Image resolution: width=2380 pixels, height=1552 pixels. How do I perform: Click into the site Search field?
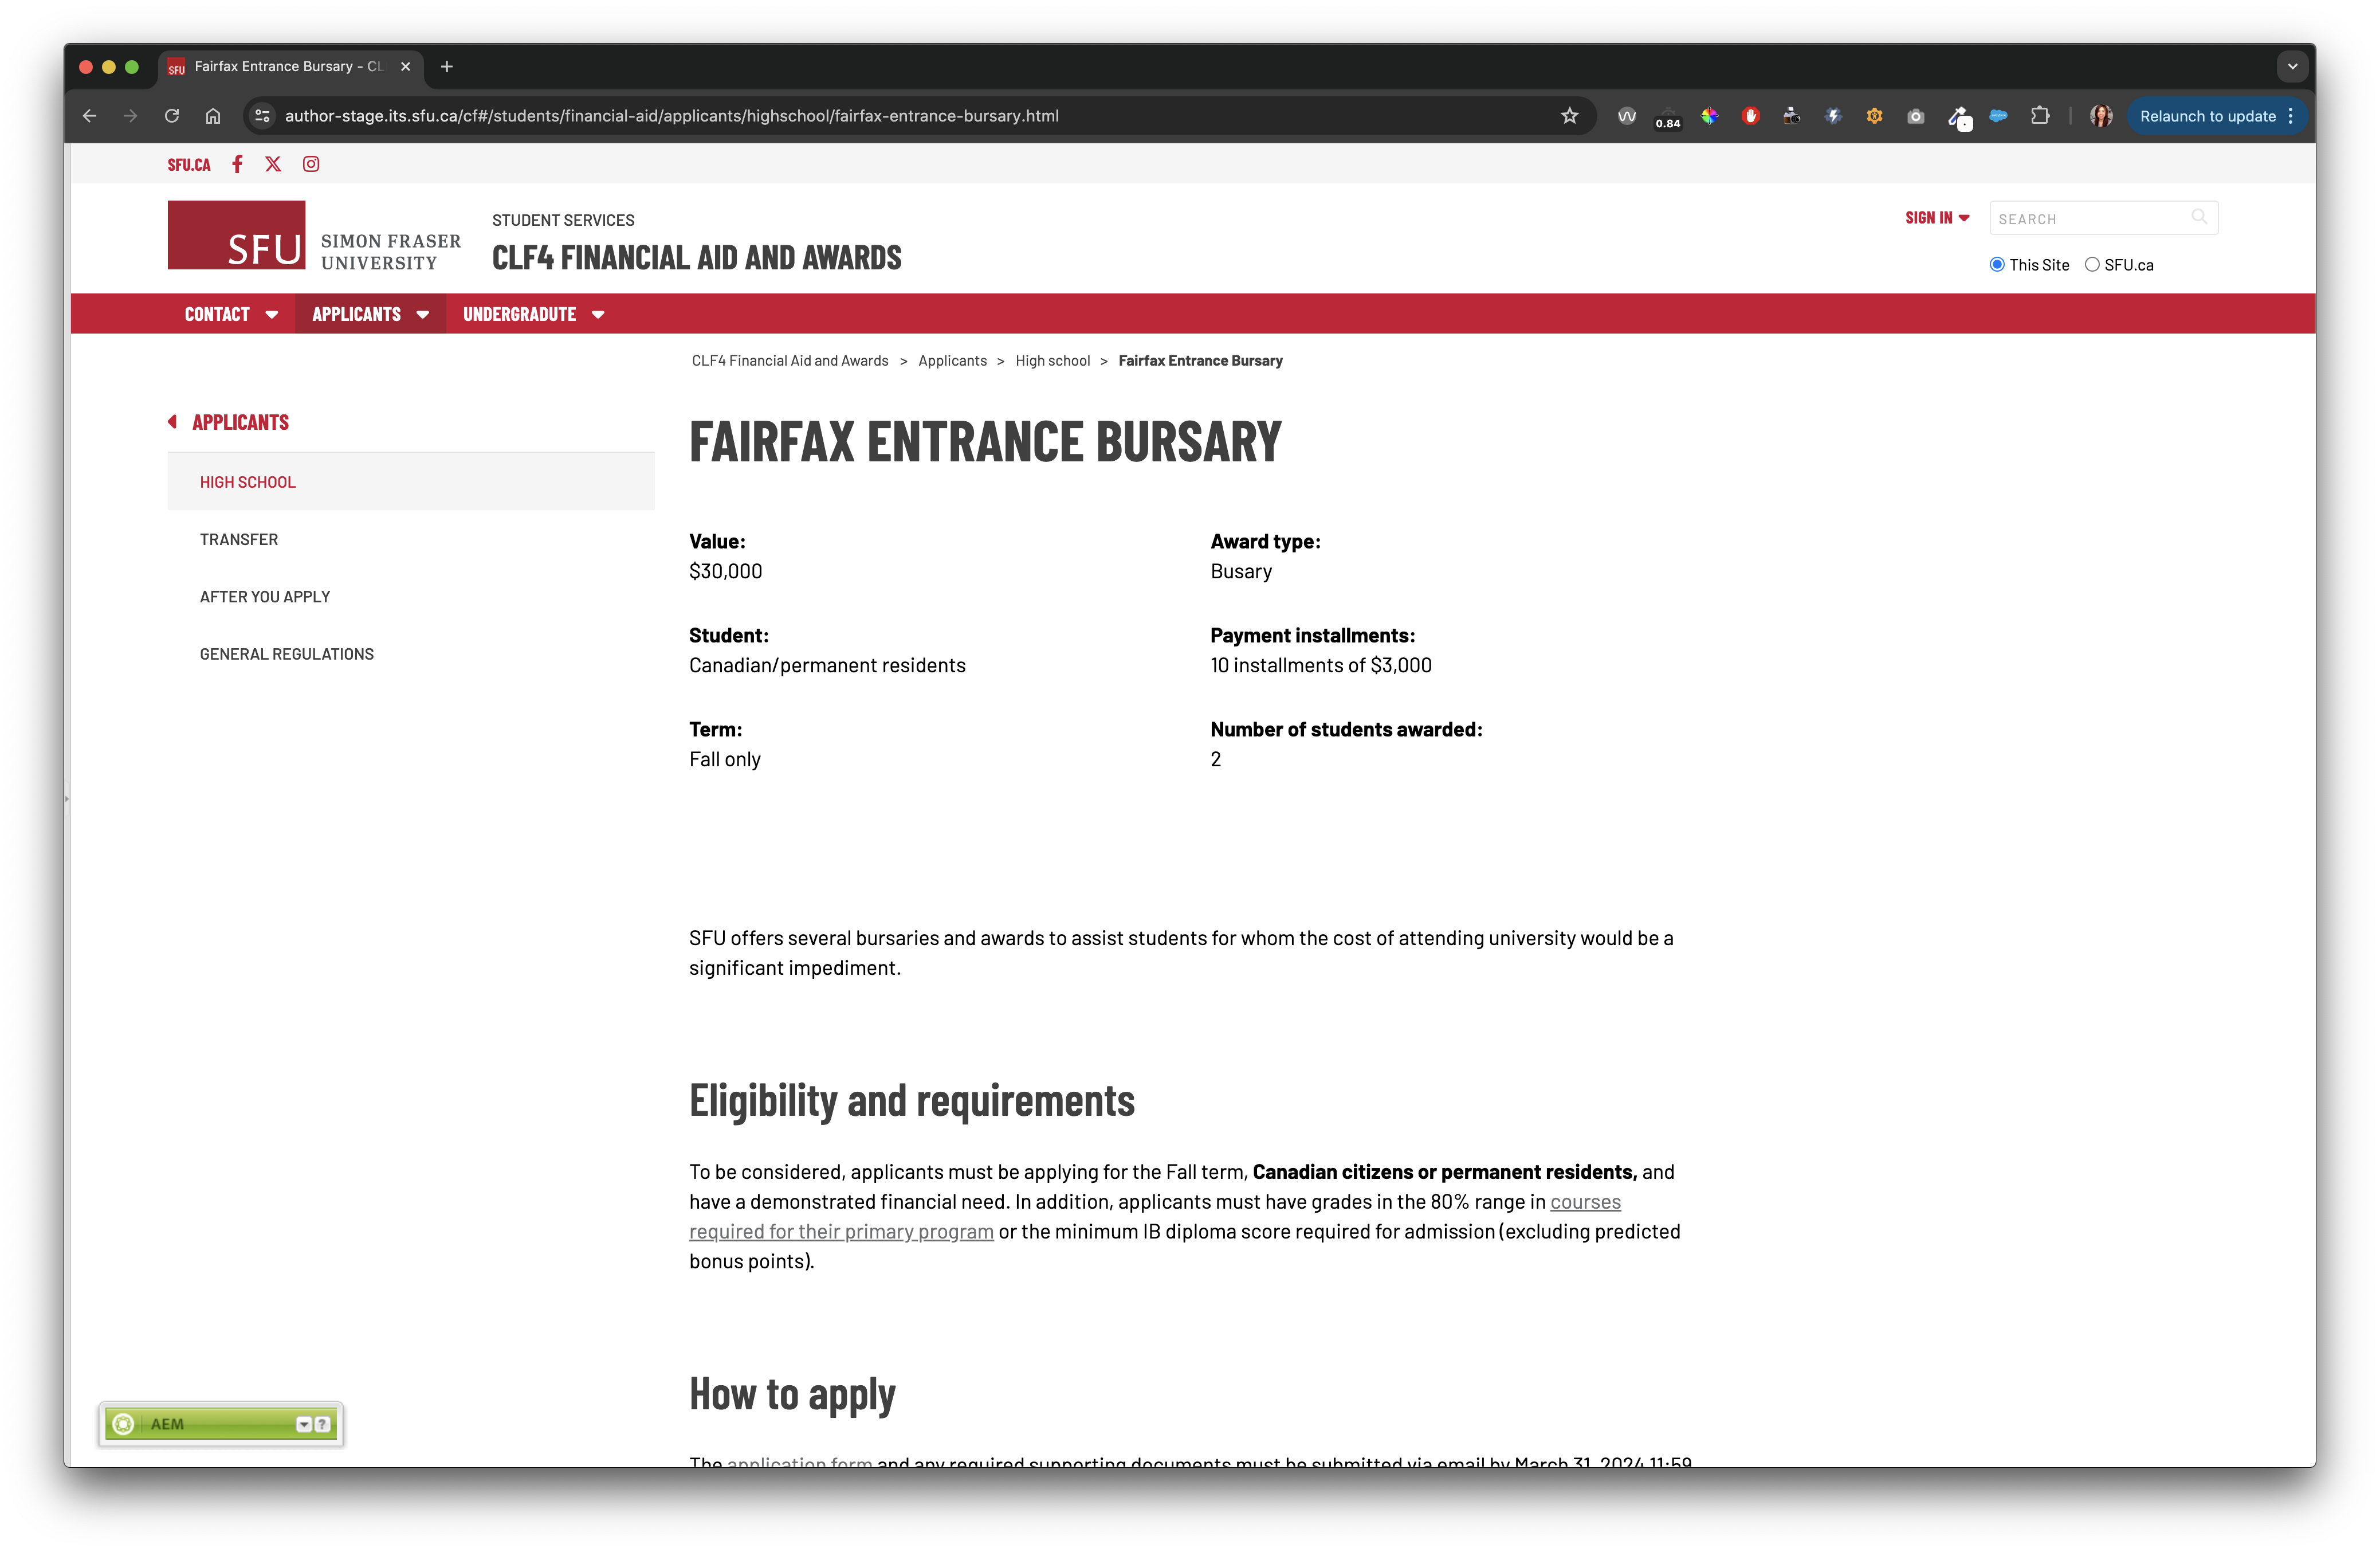coord(2090,219)
